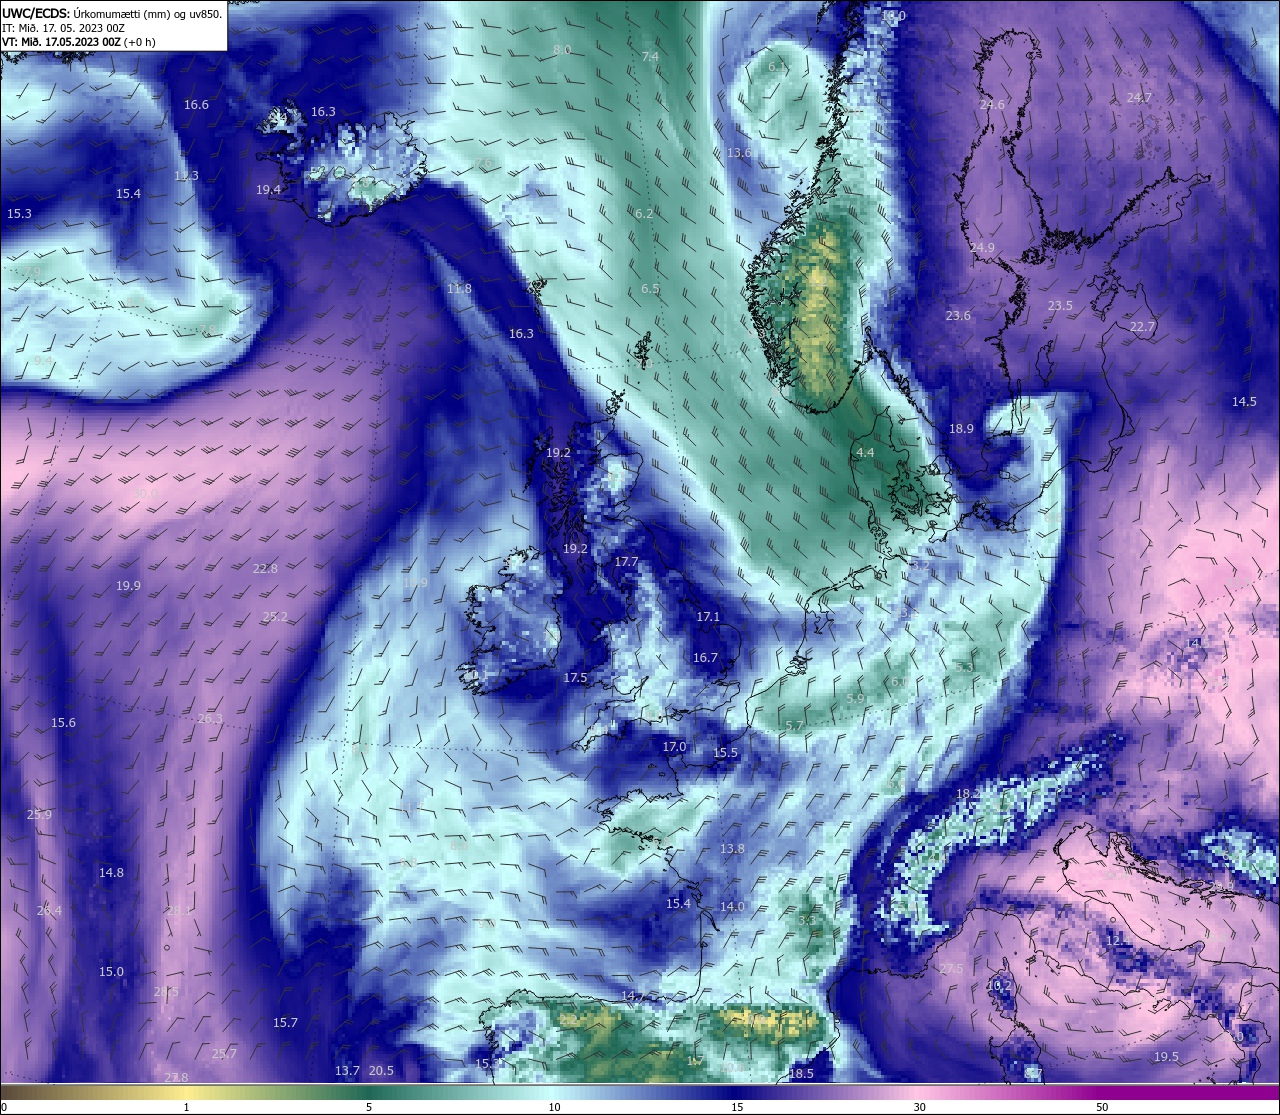Click the map value 18.5

click(801, 1074)
